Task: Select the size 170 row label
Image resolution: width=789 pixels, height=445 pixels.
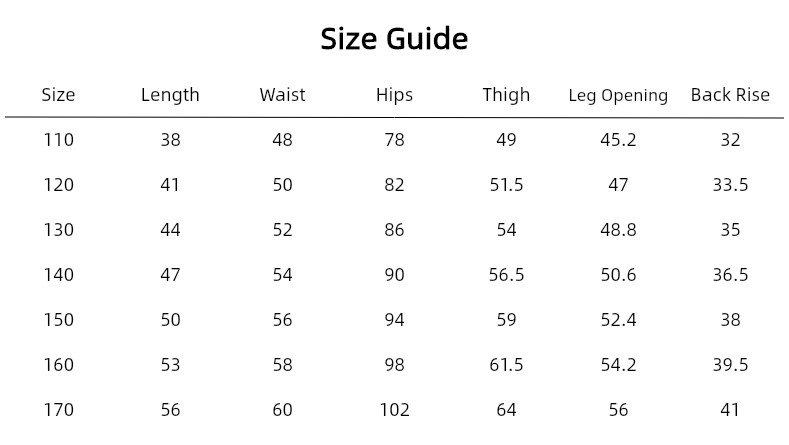Action: coord(59,410)
